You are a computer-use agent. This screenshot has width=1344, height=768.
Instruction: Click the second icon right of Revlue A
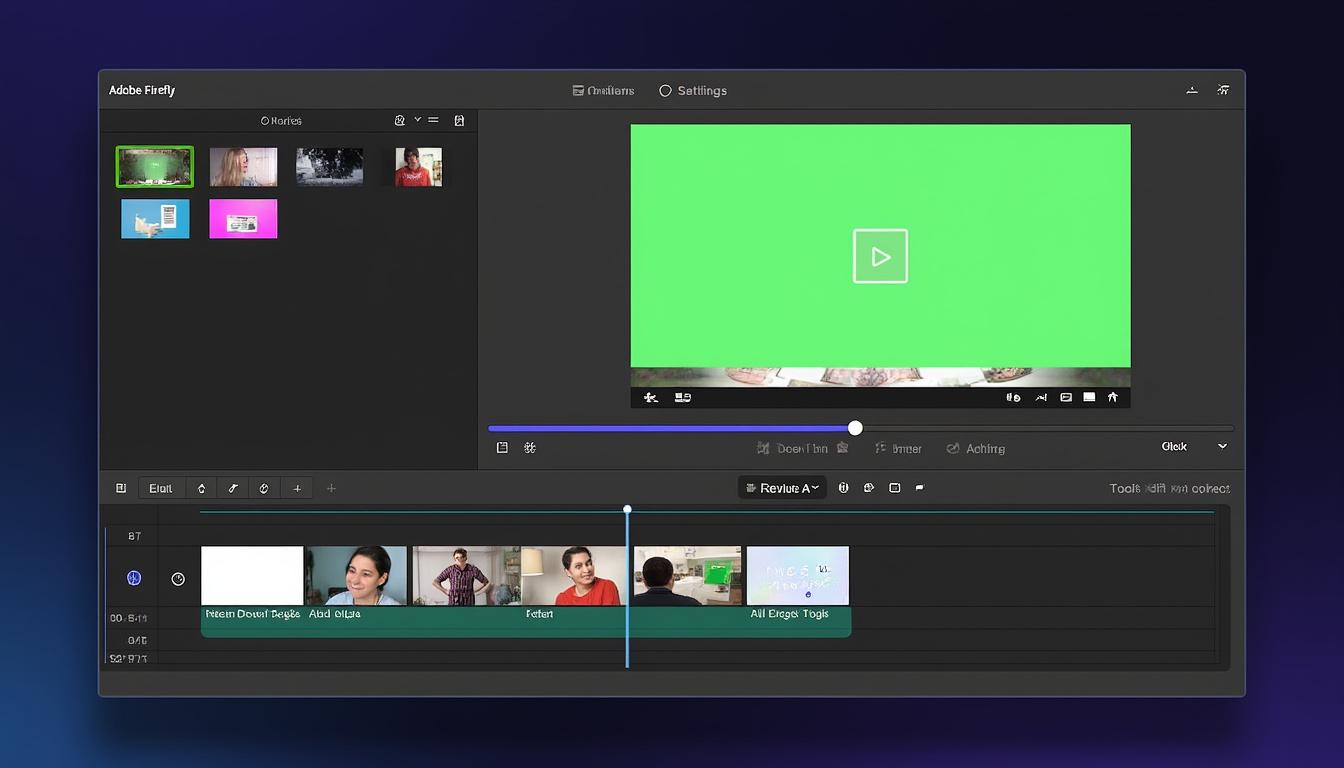869,488
